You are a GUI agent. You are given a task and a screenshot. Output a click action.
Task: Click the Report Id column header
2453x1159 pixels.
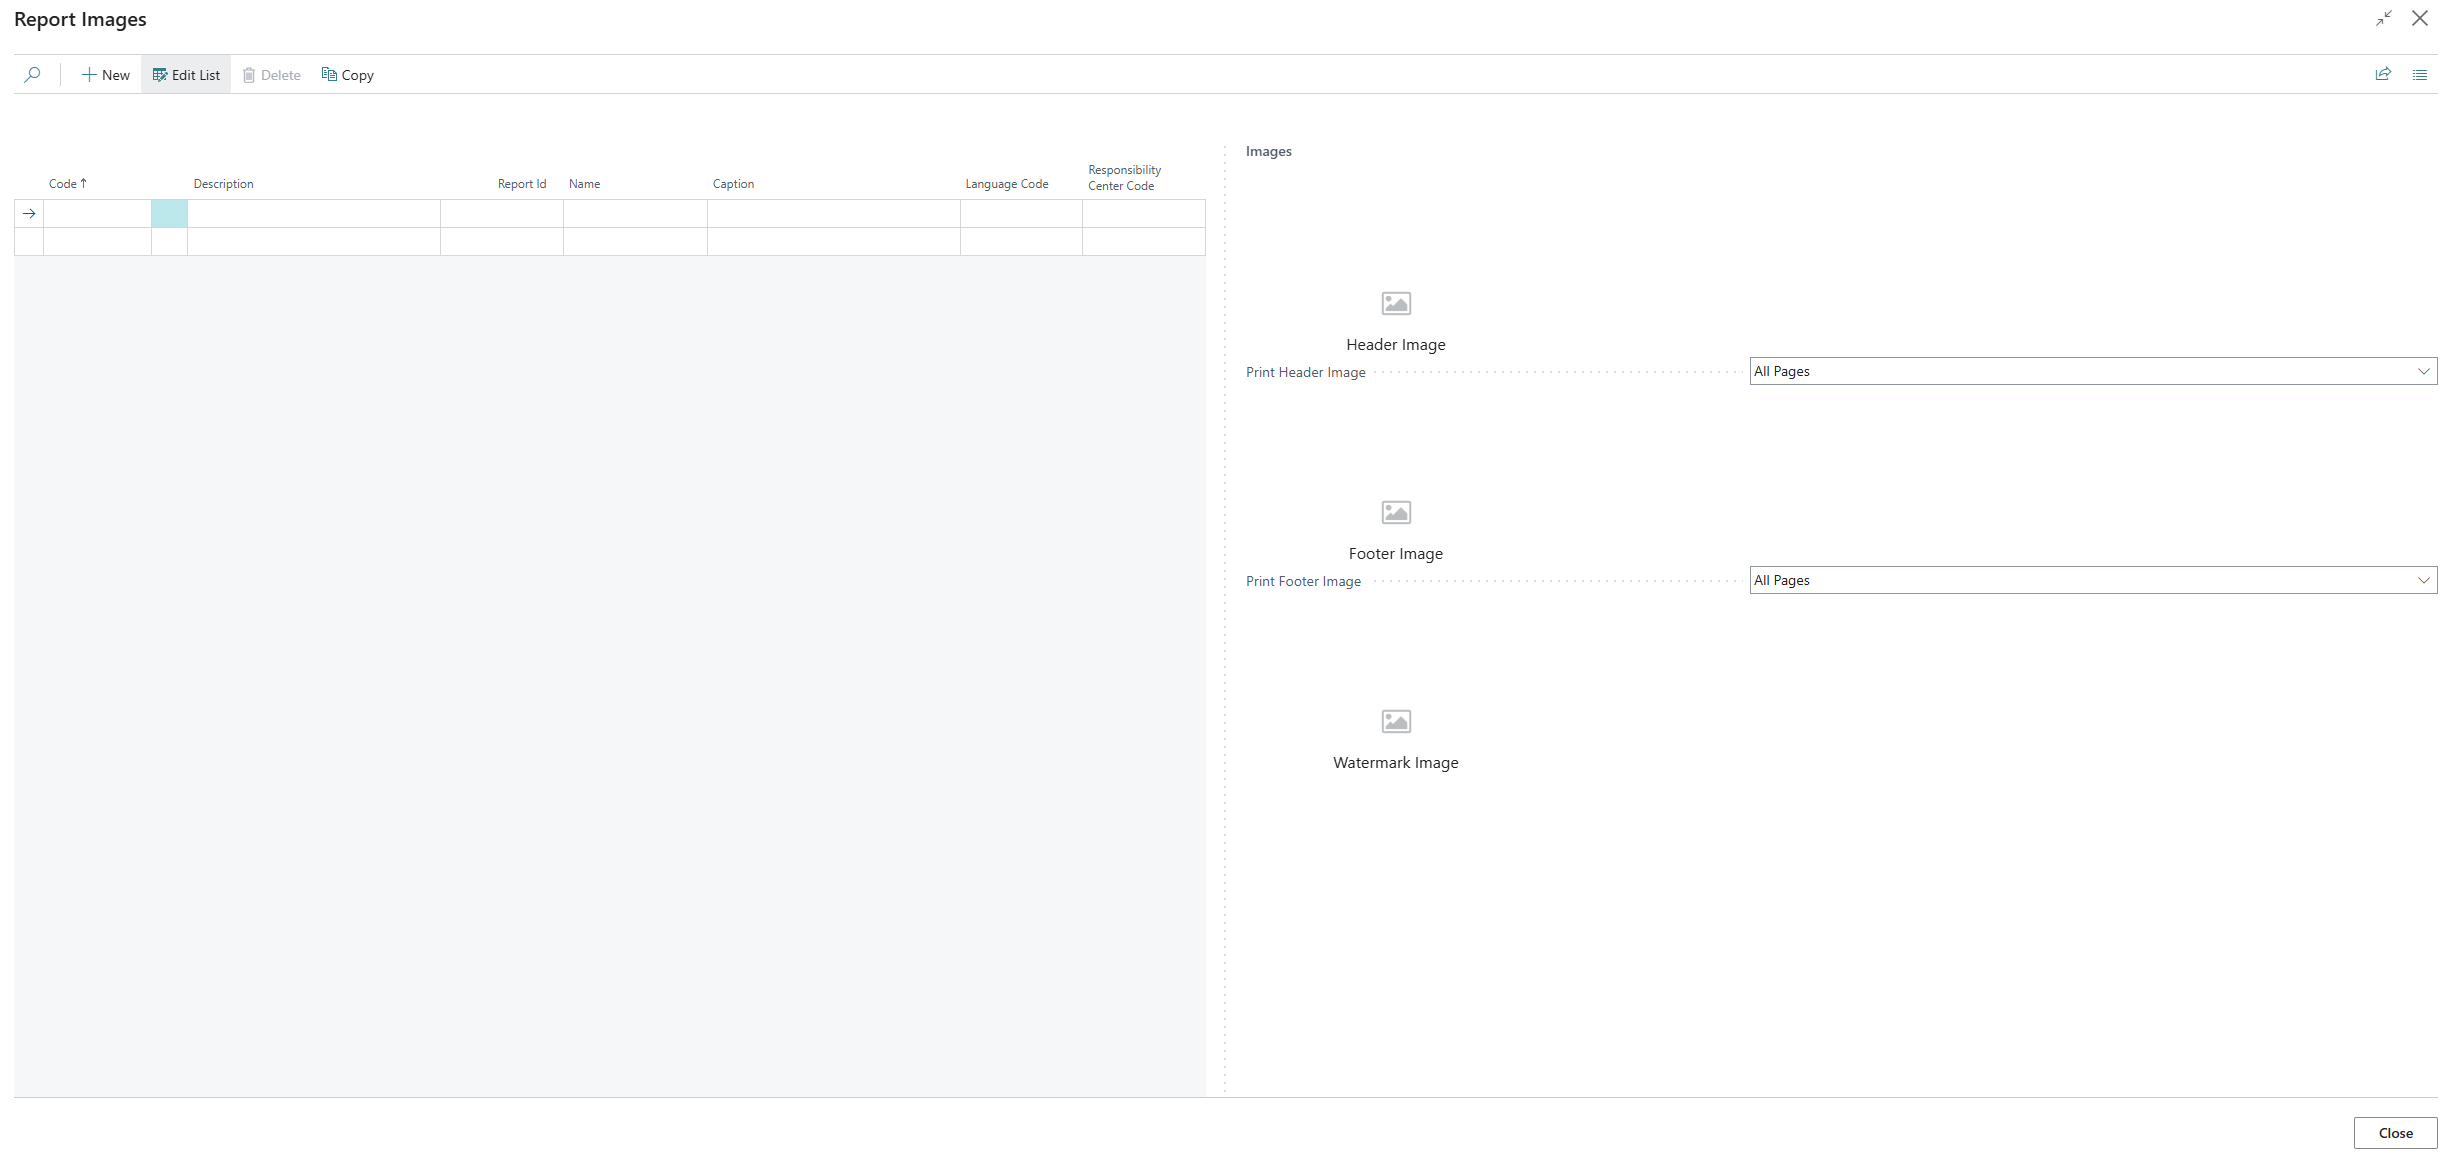pyautogui.click(x=521, y=184)
